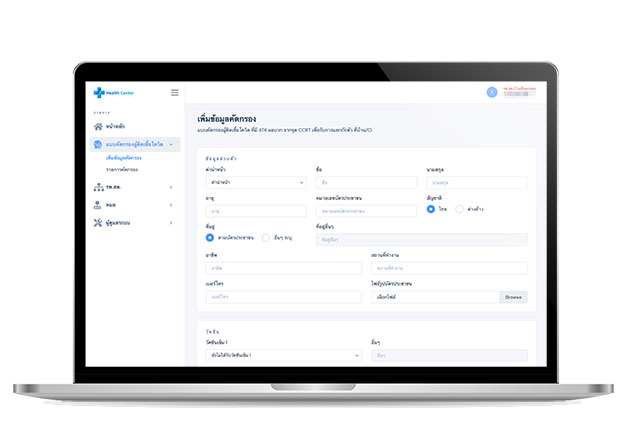This screenshot has height=423, width=626.
Task: Click the หมอ doctor icon in sidebar
Action: click(98, 204)
